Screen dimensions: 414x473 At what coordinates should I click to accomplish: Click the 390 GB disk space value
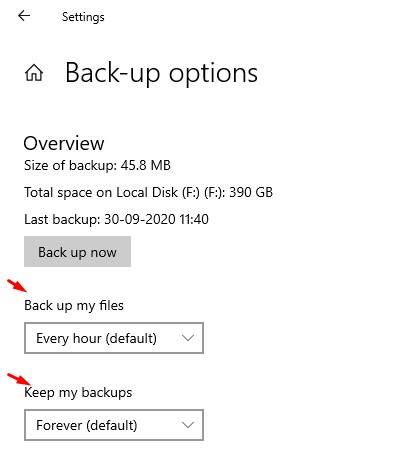[x=251, y=192]
